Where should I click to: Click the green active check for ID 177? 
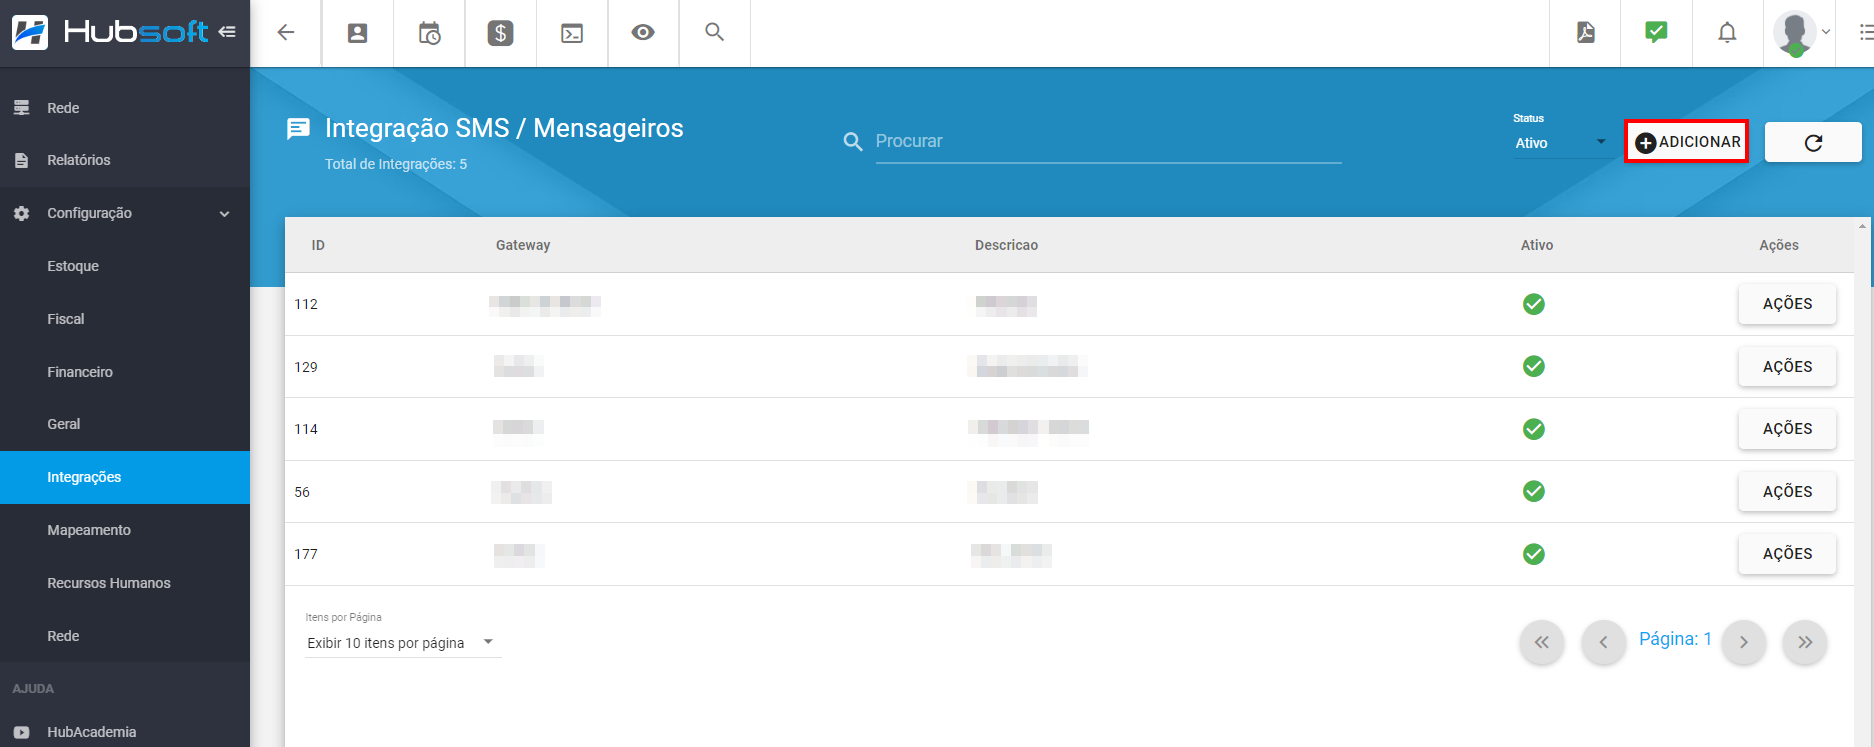click(1534, 554)
